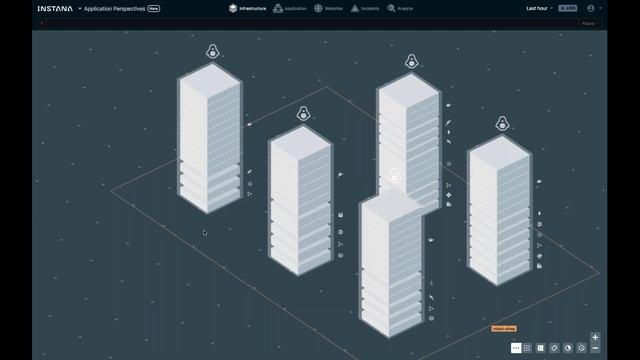
Task: Click the orange zone label
Action: (504, 329)
